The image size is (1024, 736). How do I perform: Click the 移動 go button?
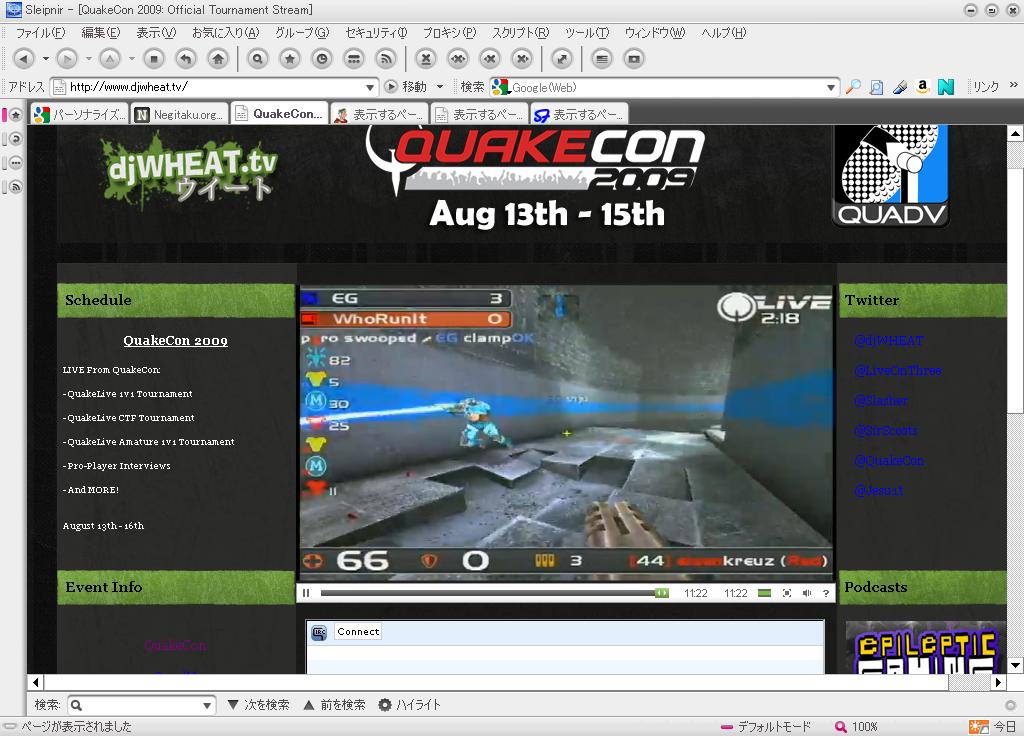405,87
